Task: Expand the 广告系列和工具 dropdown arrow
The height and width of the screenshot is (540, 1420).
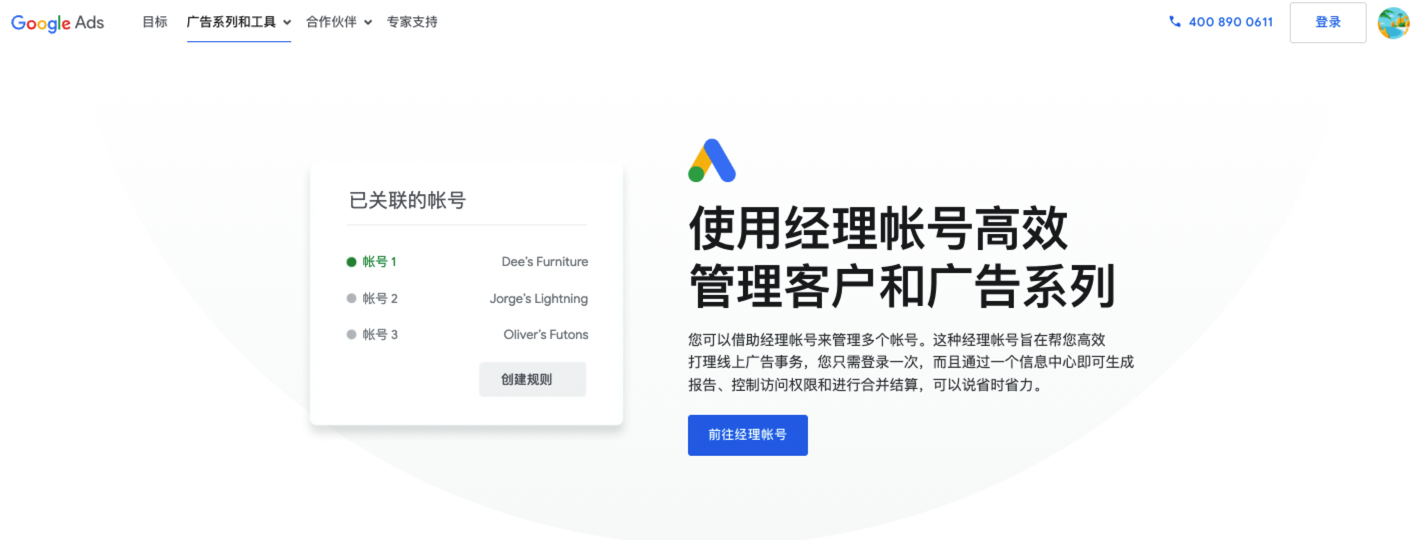Action: coord(287,22)
